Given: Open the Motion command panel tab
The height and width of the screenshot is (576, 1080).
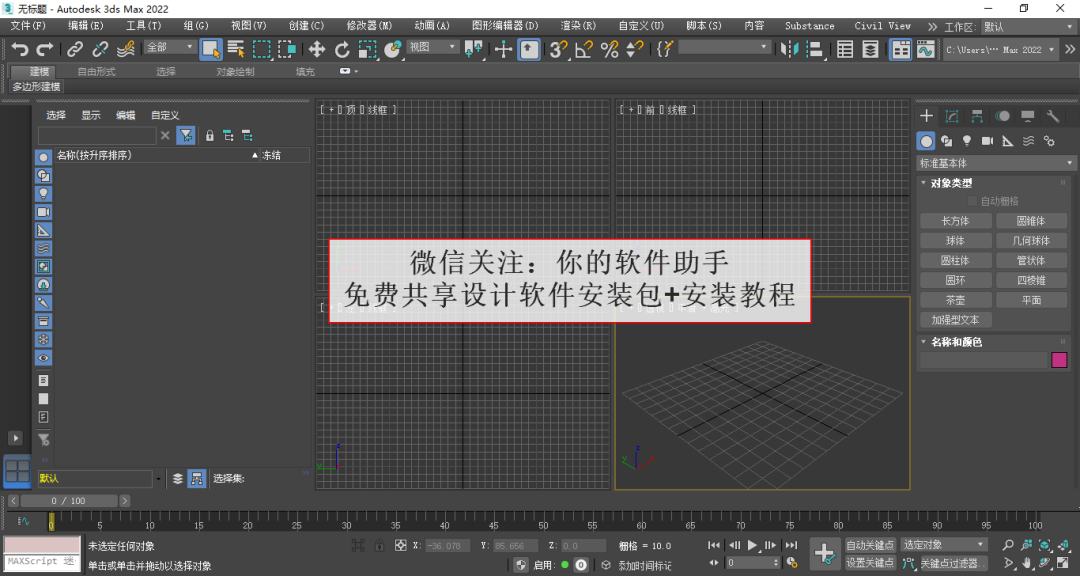Looking at the screenshot, I should pyautogui.click(x=1002, y=116).
